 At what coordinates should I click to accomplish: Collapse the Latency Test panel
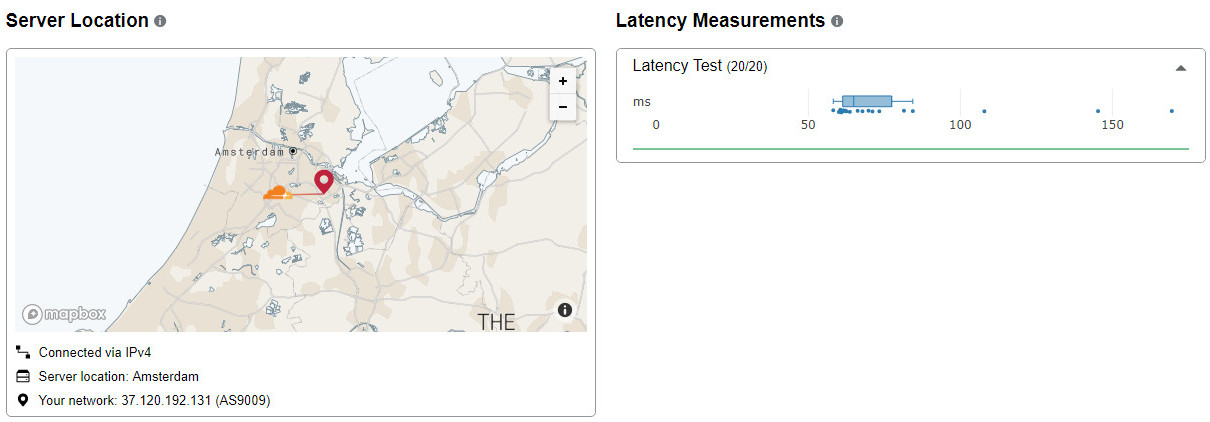pos(1180,68)
